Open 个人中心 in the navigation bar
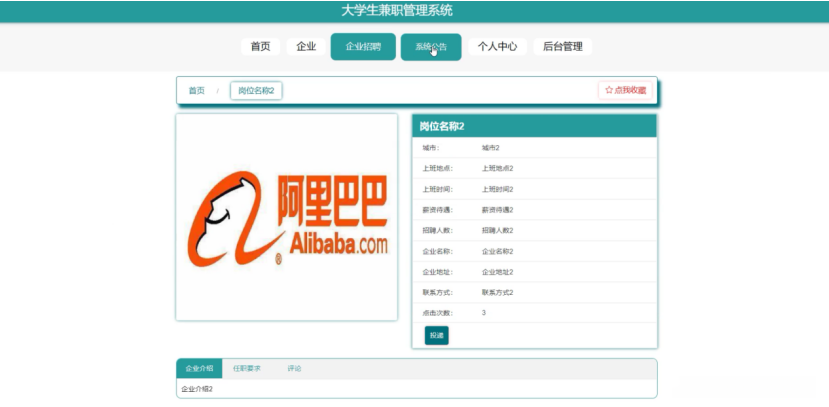Screen dimensions: 829x407 pos(498,47)
